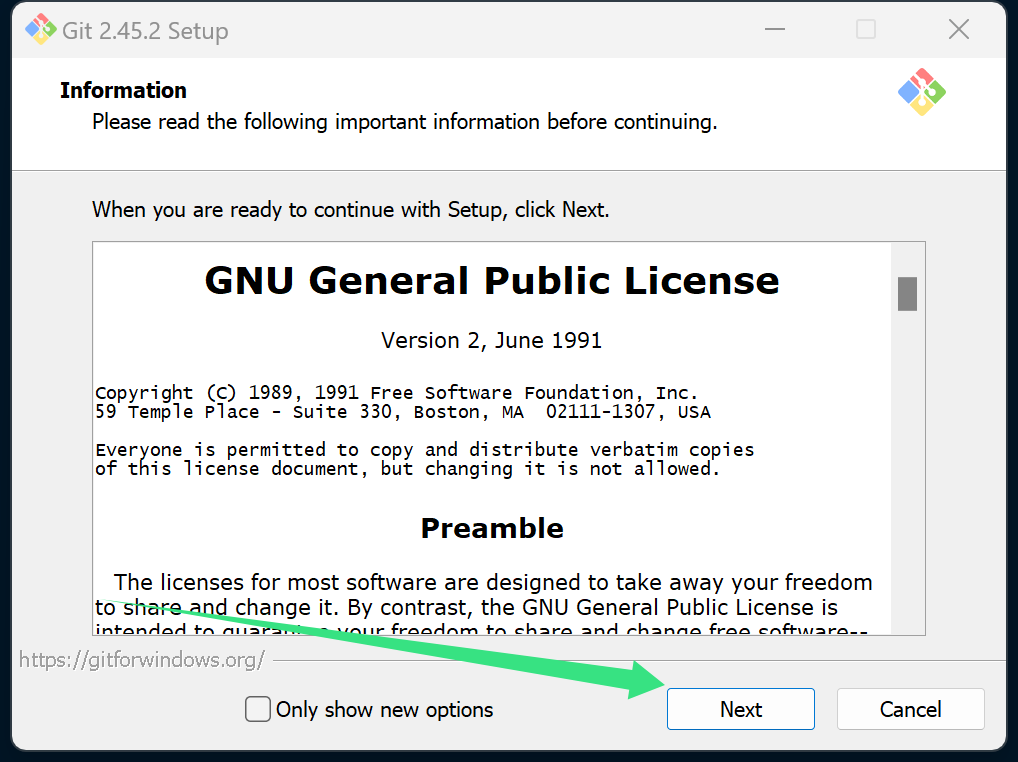Click the 'When you are ready to continue' instruction
Viewport: 1018px width, 762px height.
[x=350, y=210]
